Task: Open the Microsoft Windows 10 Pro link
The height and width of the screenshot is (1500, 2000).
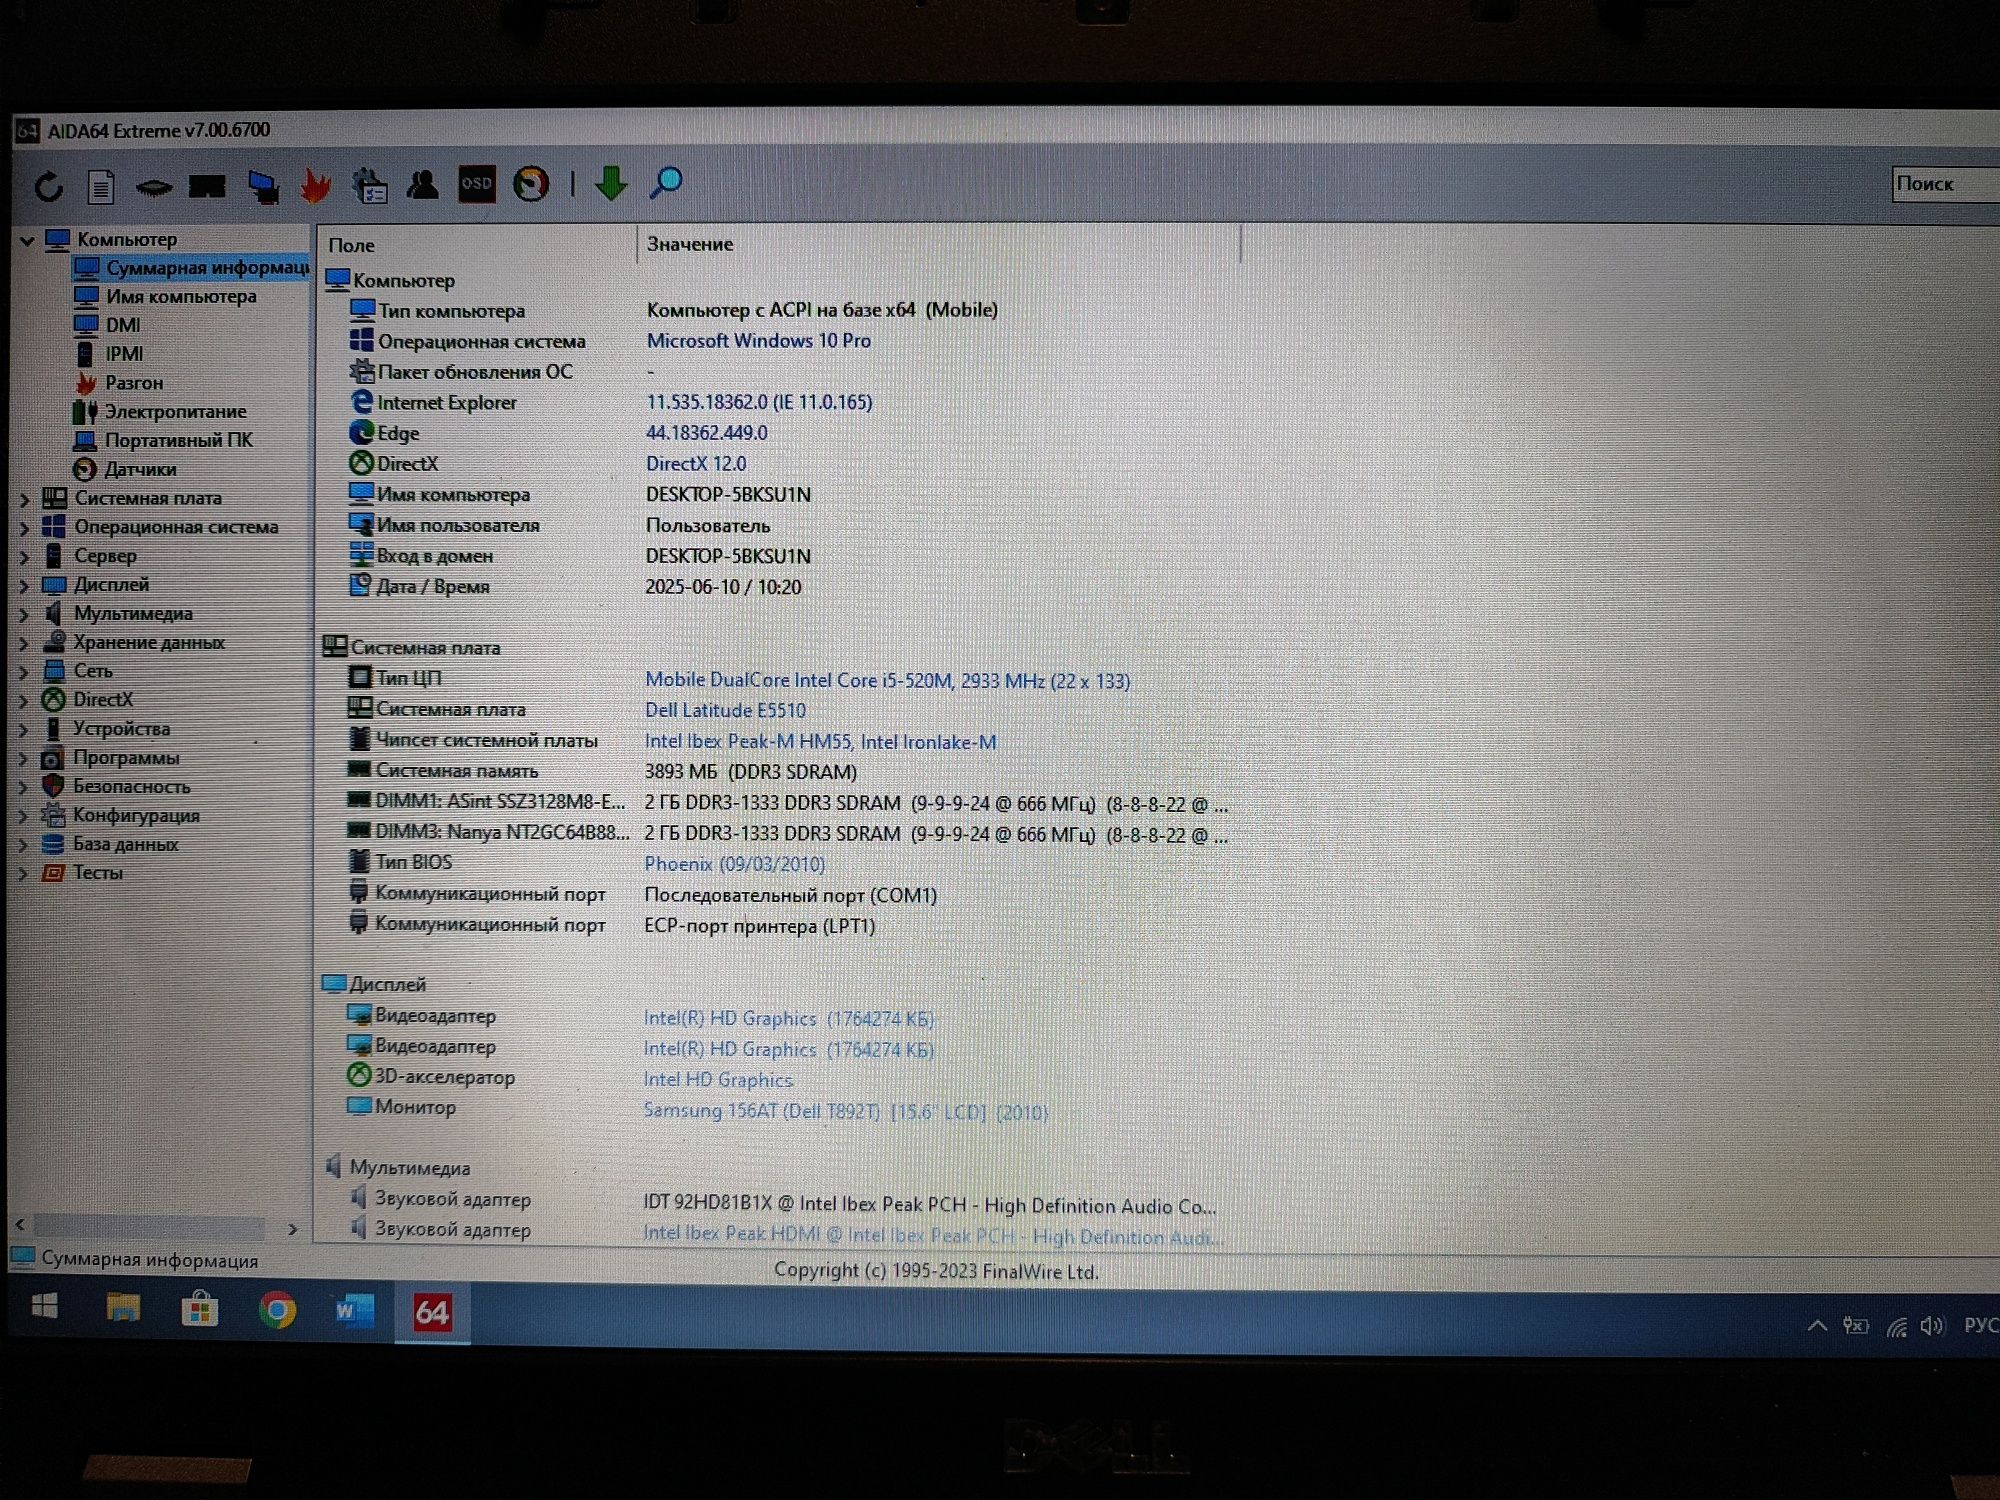Action: (758, 341)
